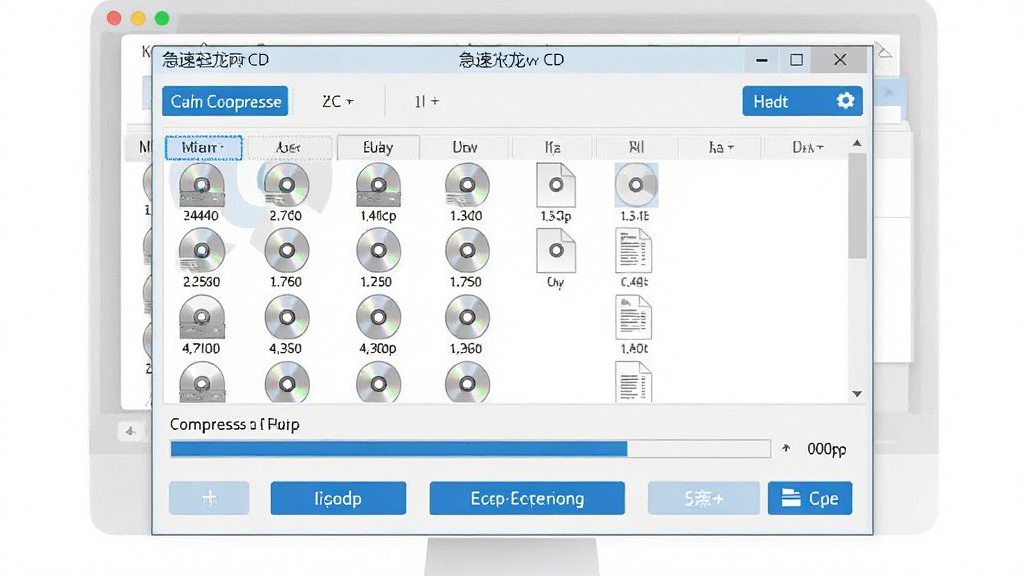Click the file list scroll-down arrow

tap(857, 394)
